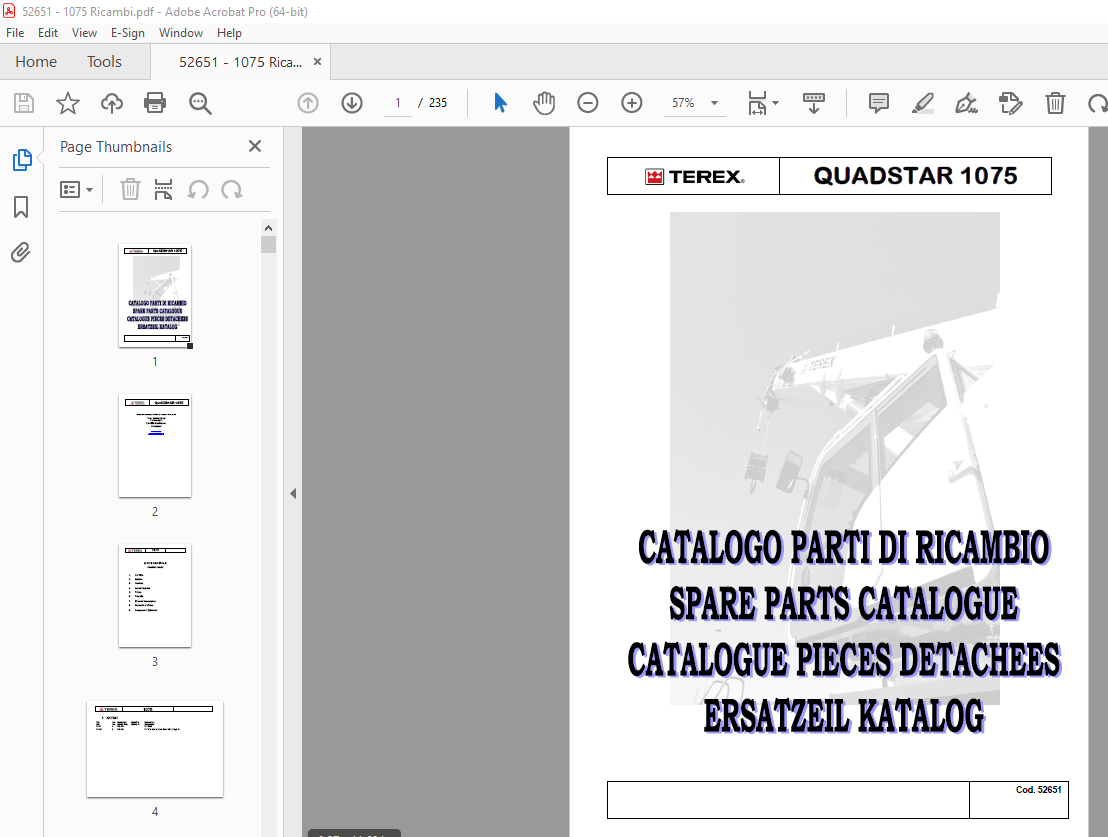Open the Help menu
The width and height of the screenshot is (1108, 837).
coord(229,33)
